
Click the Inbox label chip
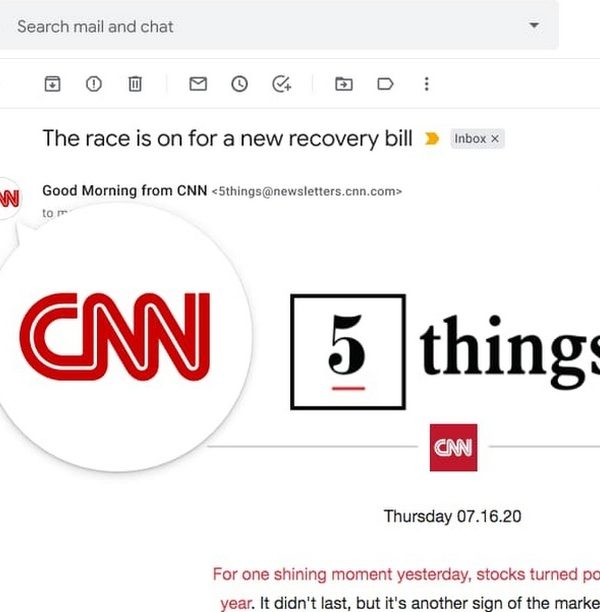point(470,139)
